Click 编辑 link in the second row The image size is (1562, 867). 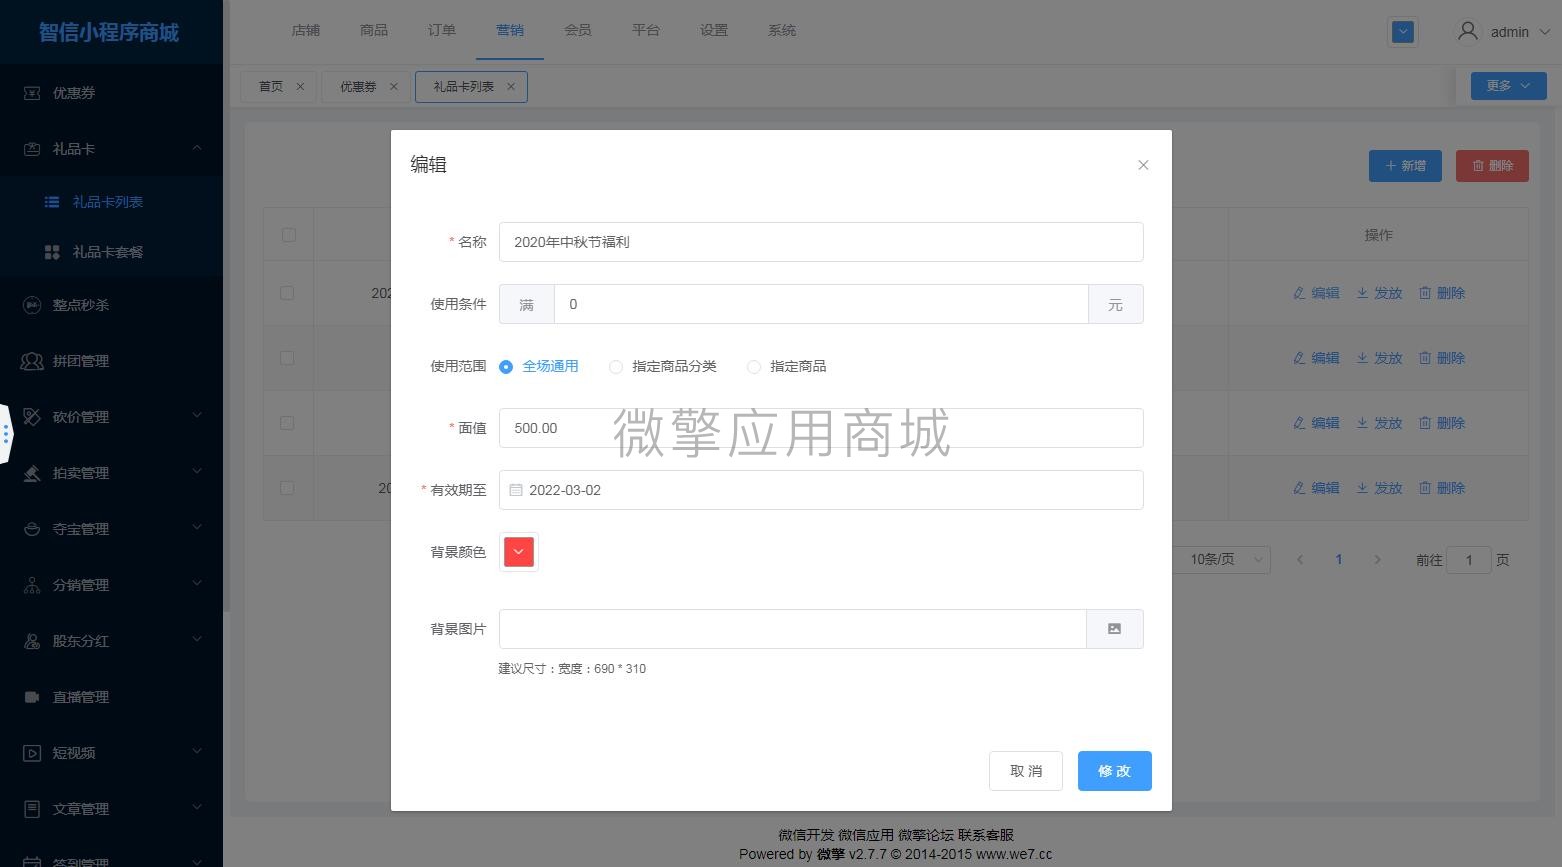(x=1316, y=358)
